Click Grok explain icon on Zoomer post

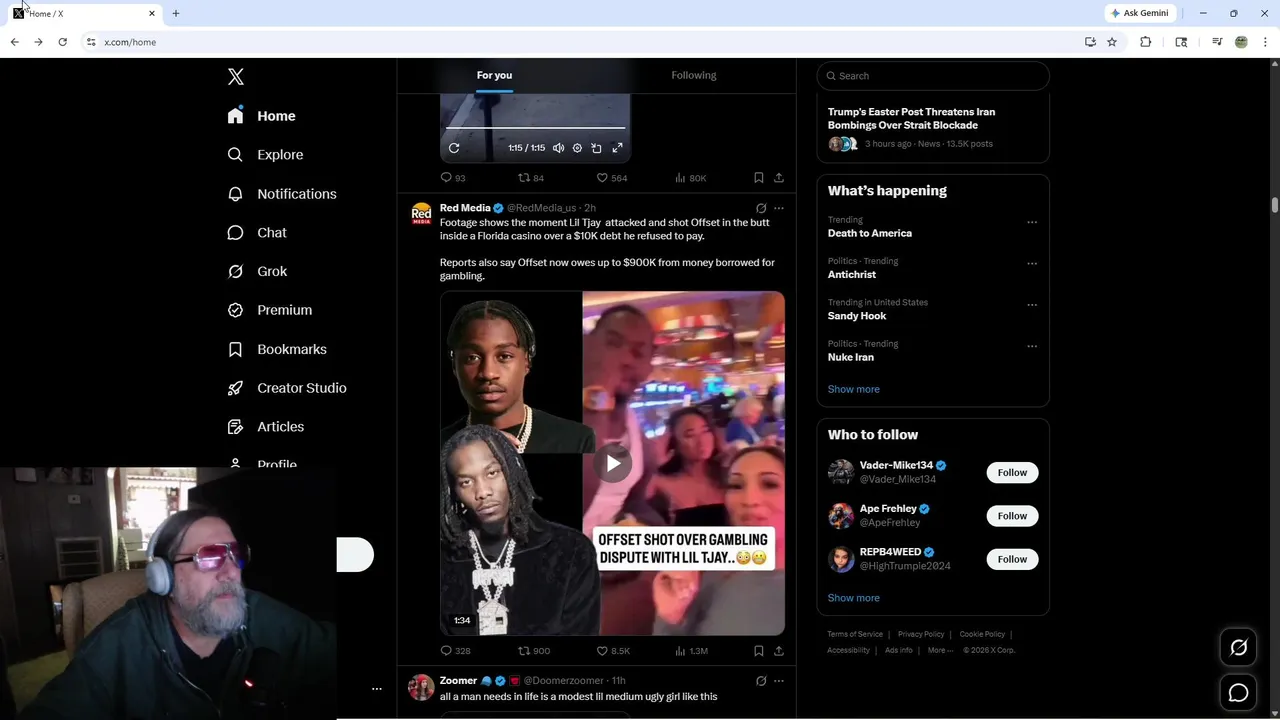click(761, 681)
